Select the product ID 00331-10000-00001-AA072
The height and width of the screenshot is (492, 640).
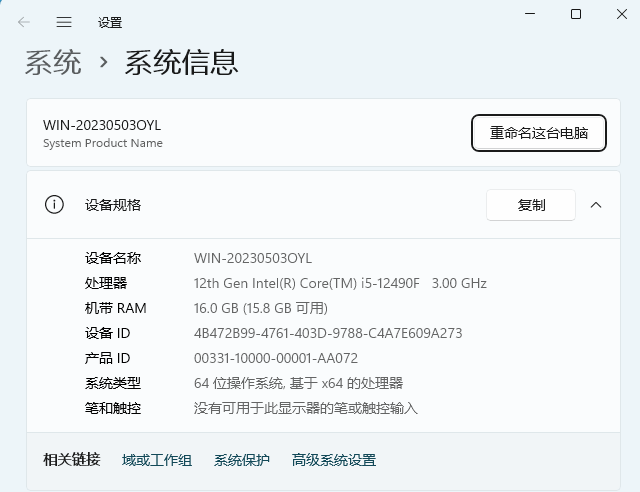(x=276, y=358)
